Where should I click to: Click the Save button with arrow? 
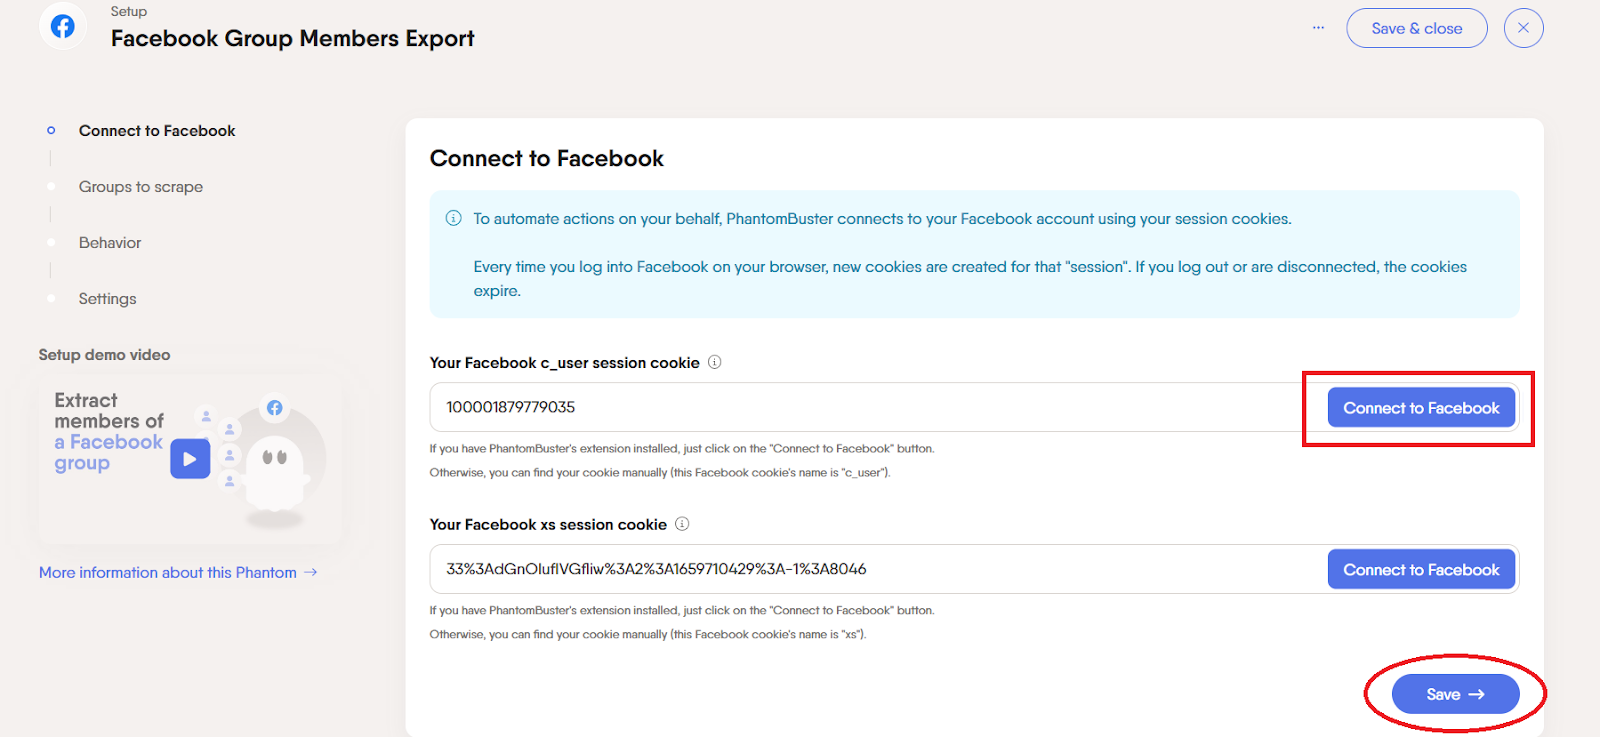coord(1455,694)
